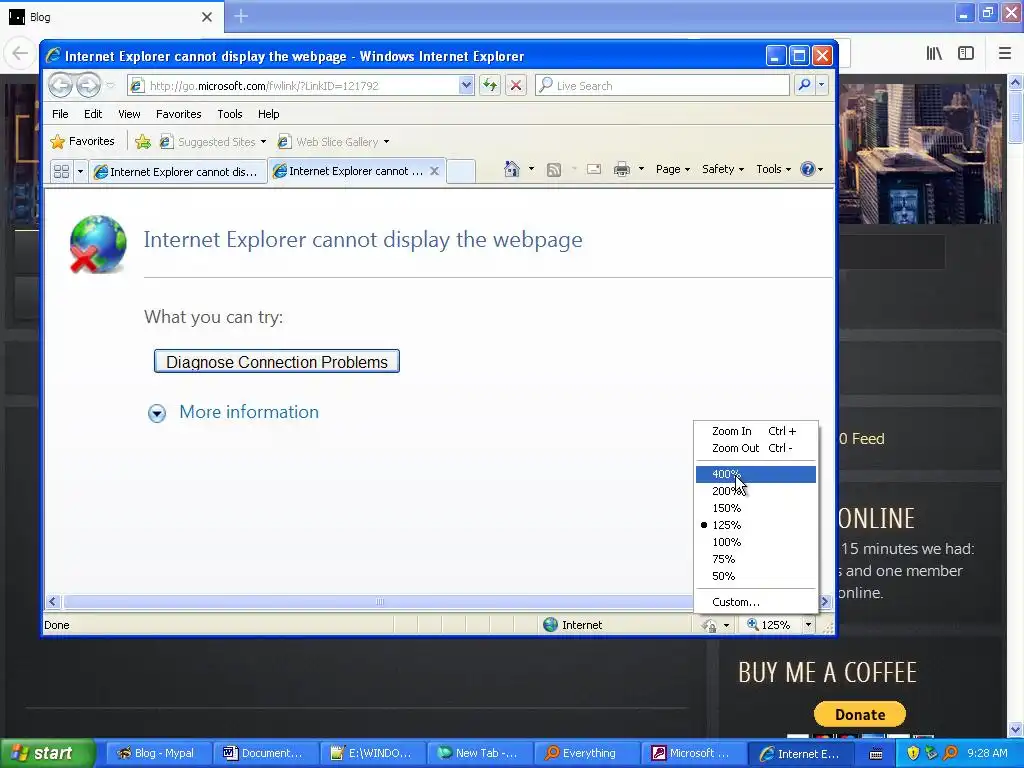The image size is (1024, 768).
Task: Select 75% zoom level
Action: [756, 559]
